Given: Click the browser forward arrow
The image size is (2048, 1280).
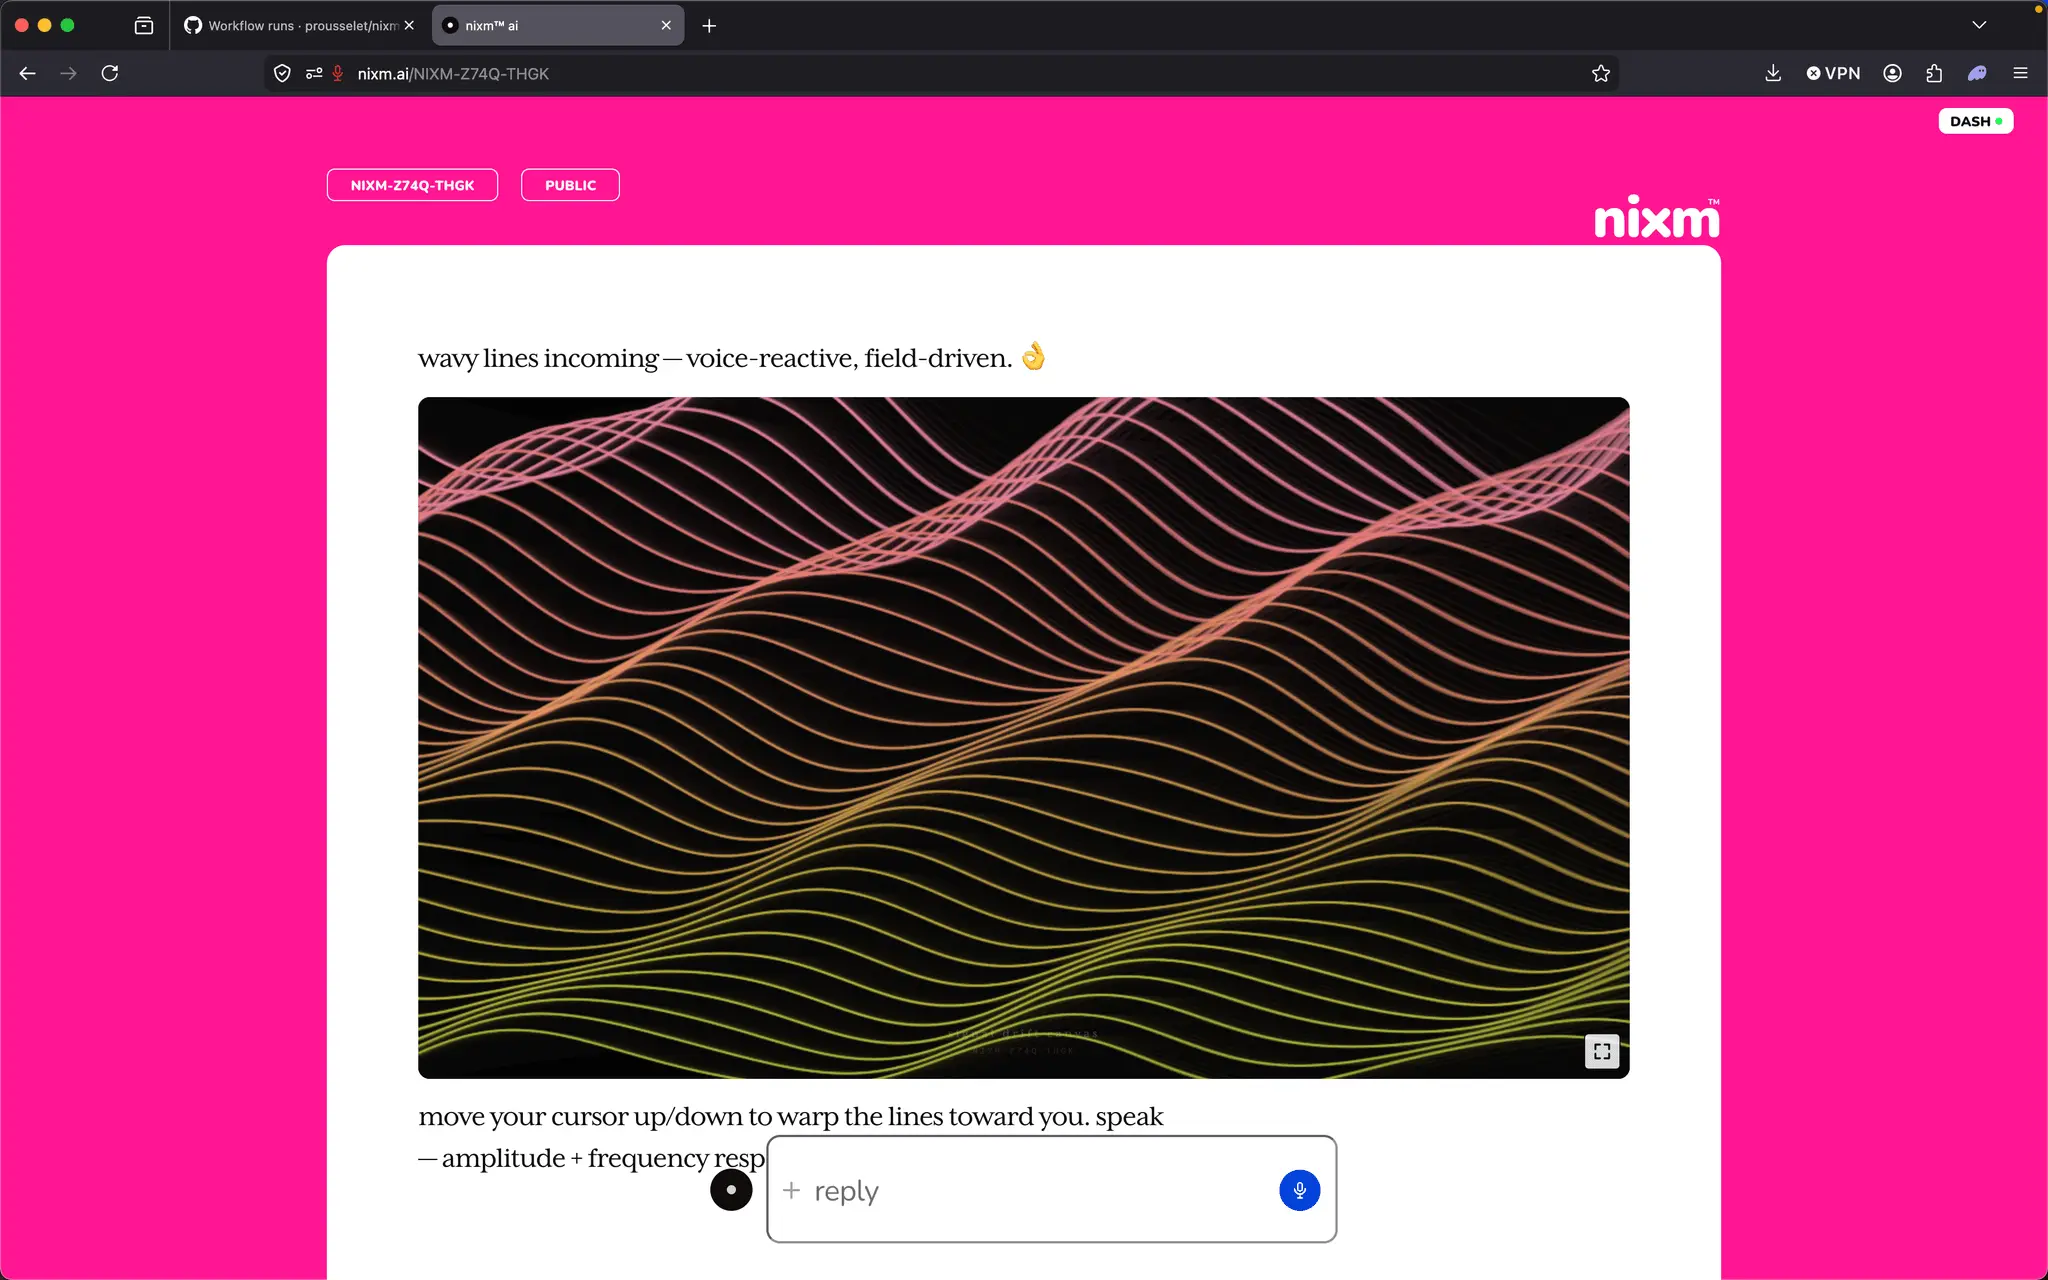Looking at the screenshot, I should coord(68,73).
